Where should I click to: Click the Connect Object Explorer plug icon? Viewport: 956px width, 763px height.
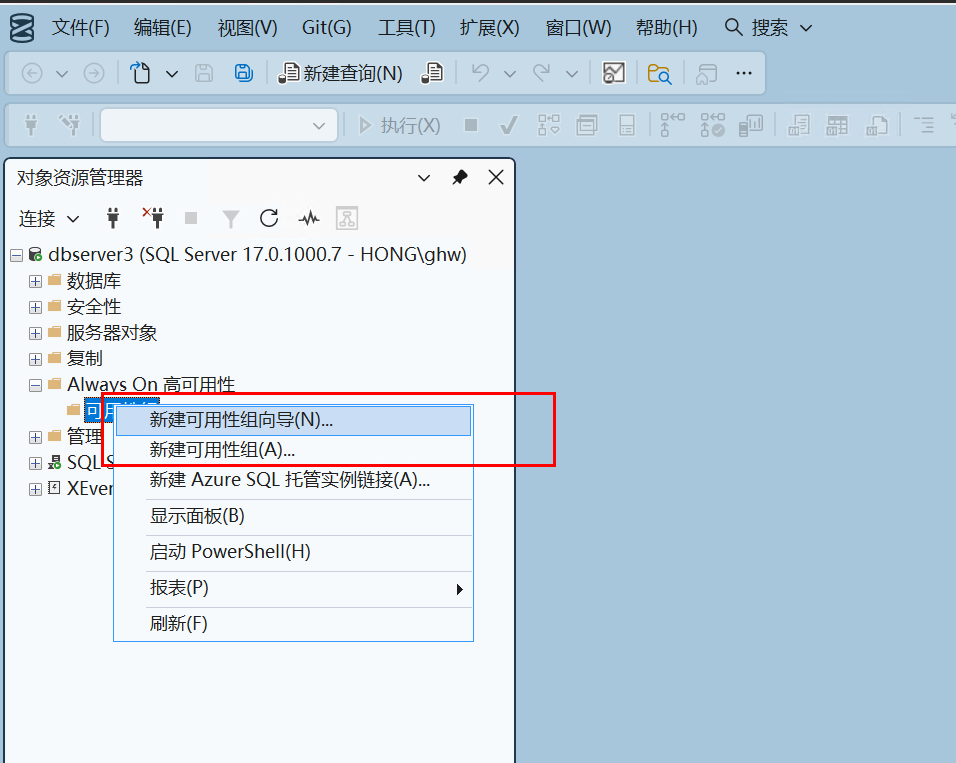[113, 218]
